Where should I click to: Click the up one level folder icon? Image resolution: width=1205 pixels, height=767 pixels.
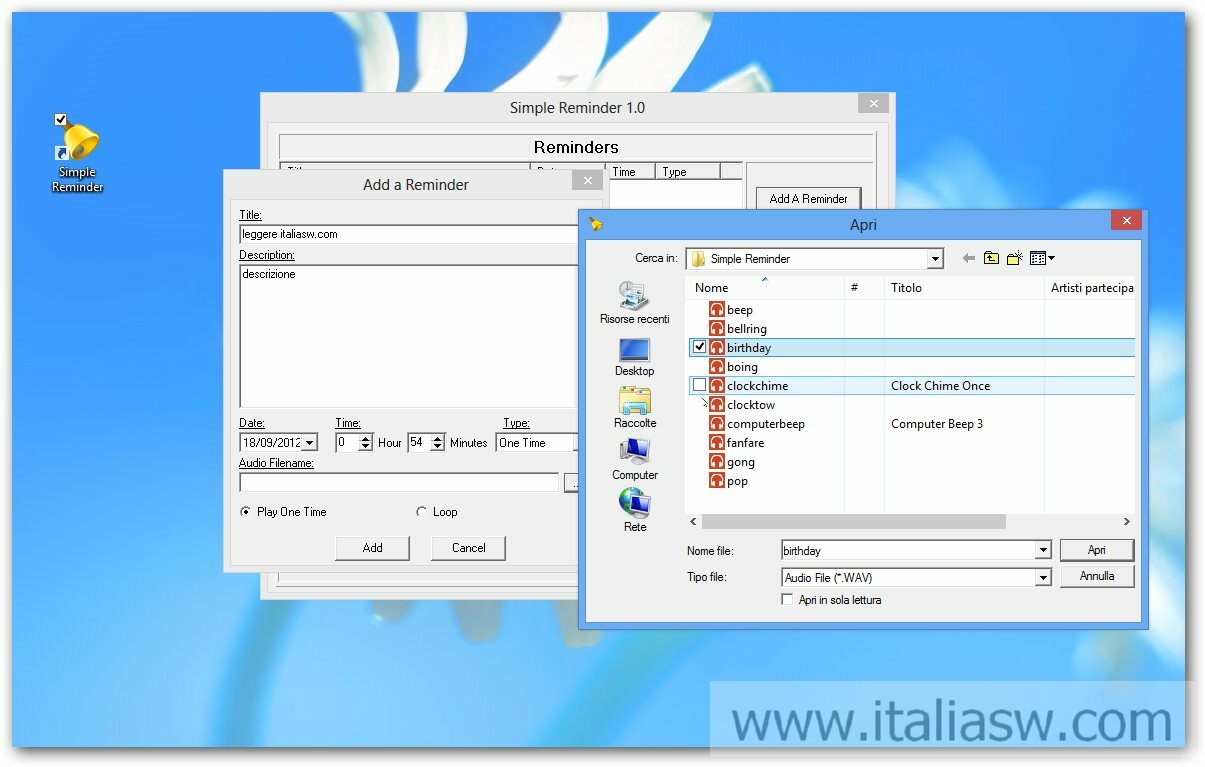(991, 258)
